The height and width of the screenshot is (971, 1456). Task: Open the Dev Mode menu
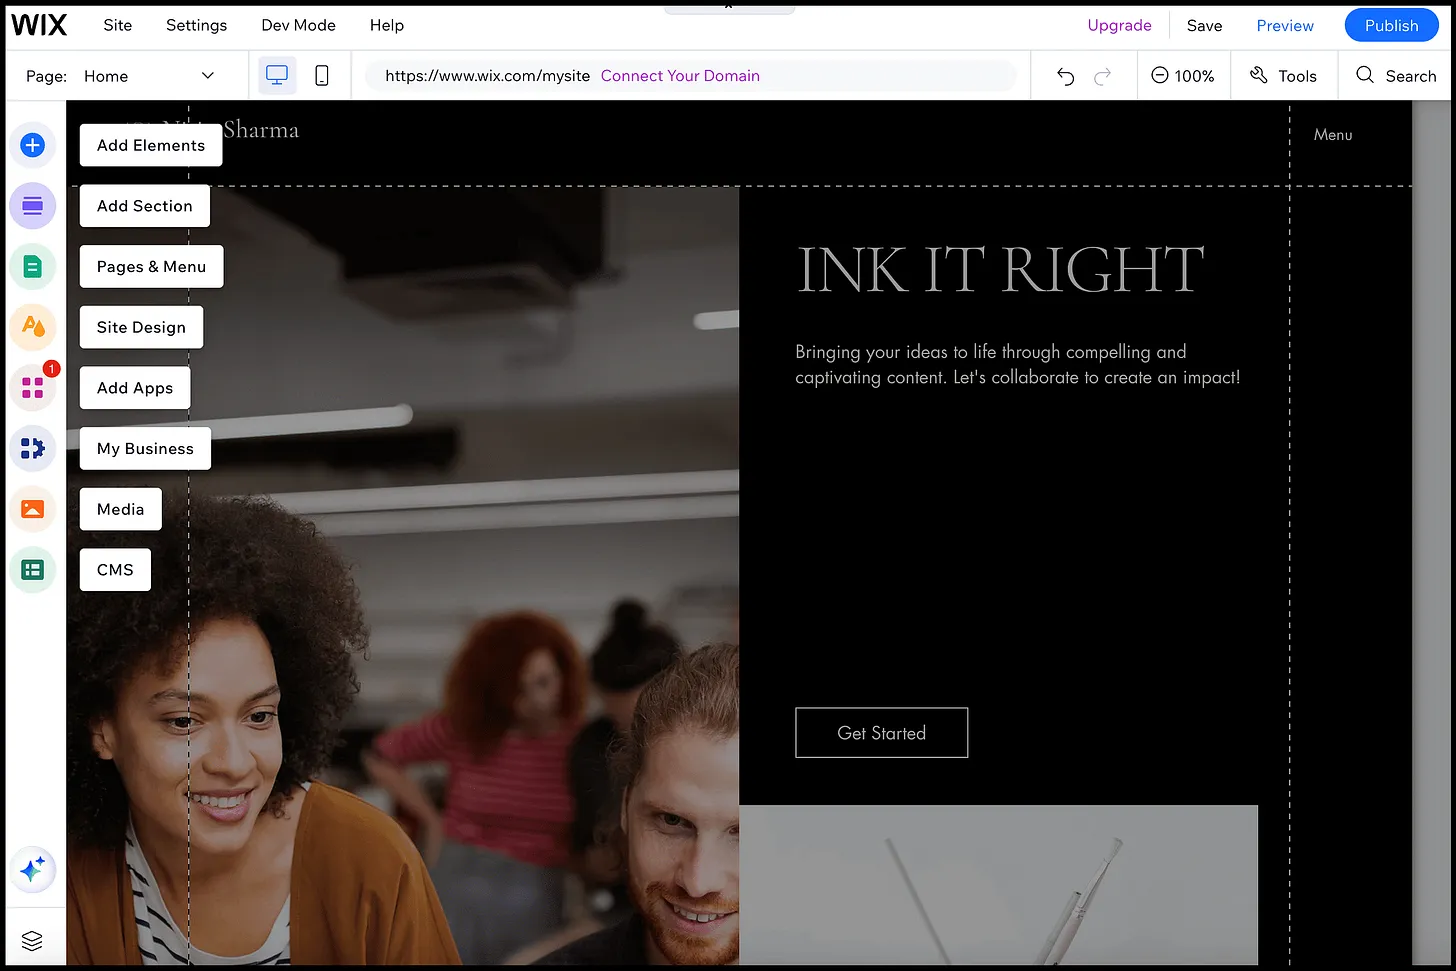(298, 25)
